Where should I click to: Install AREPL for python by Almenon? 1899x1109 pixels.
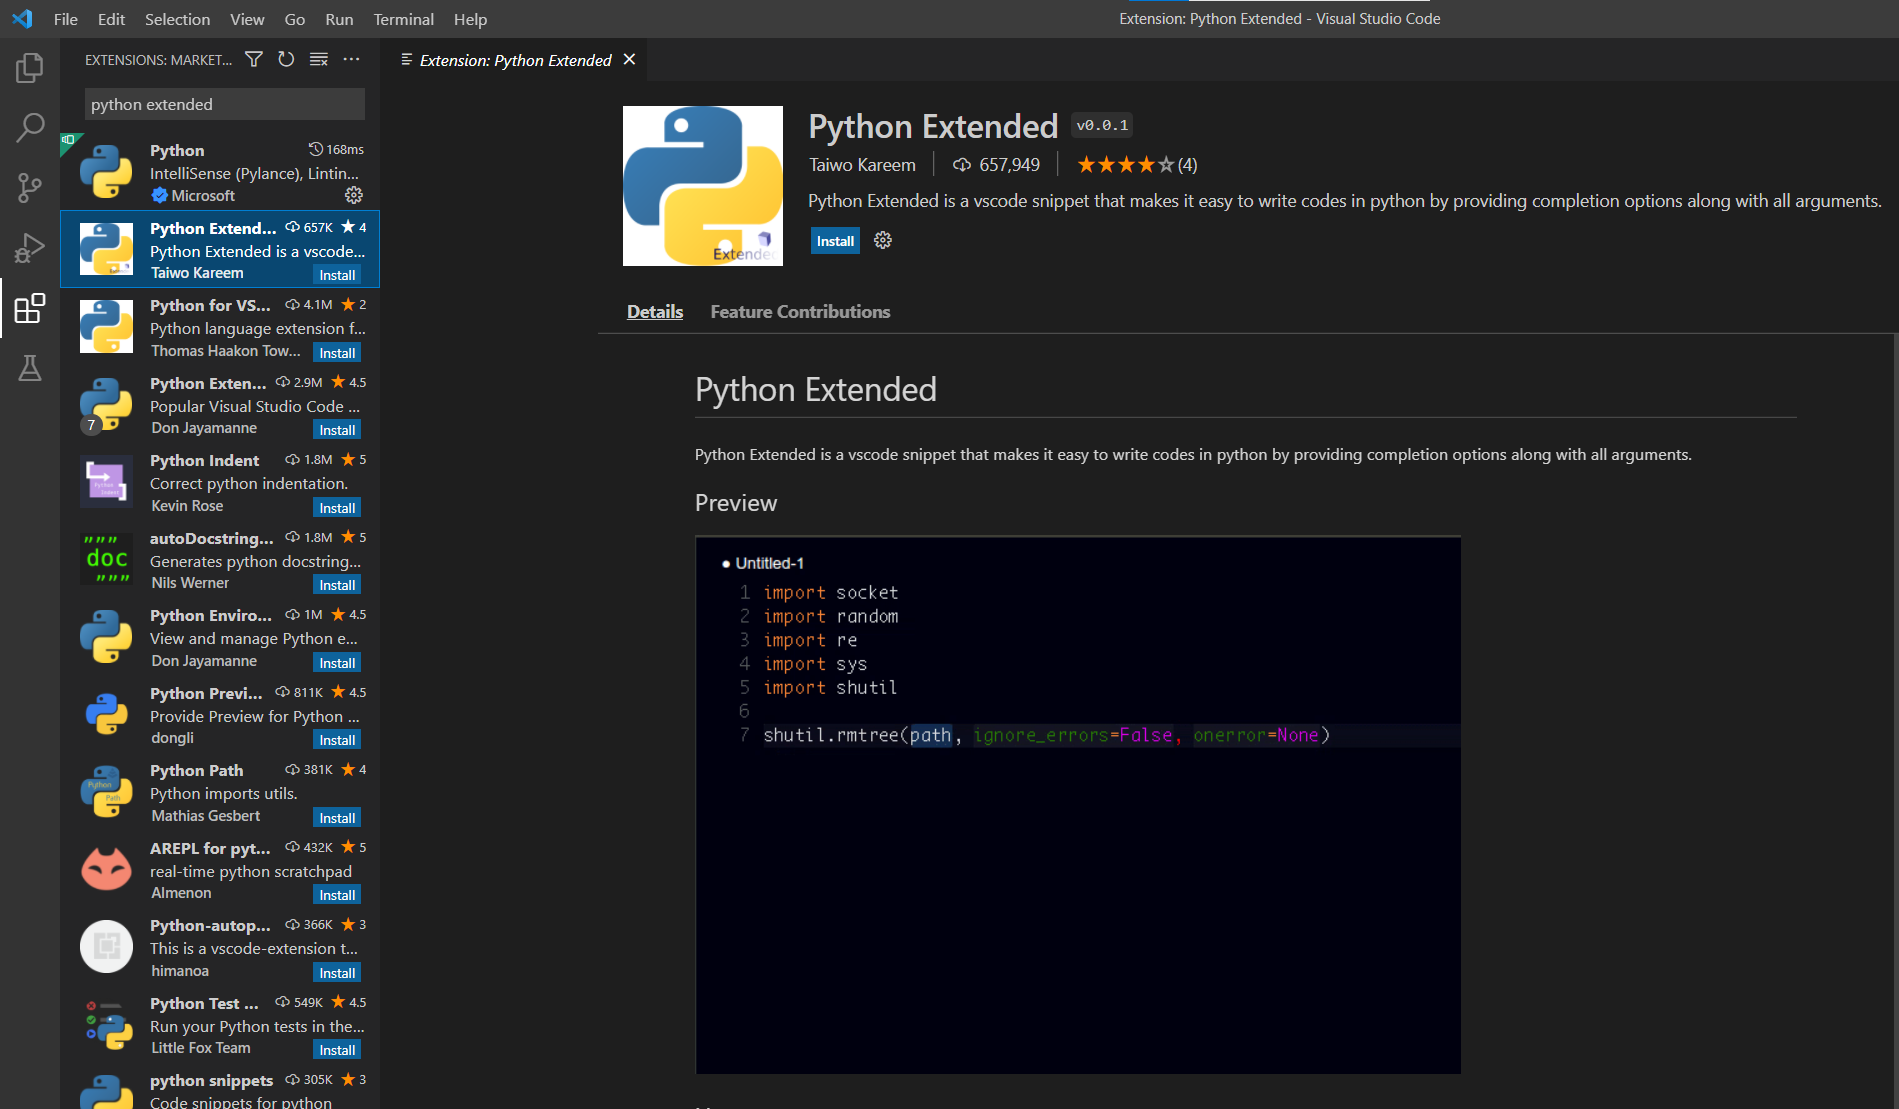coord(337,895)
